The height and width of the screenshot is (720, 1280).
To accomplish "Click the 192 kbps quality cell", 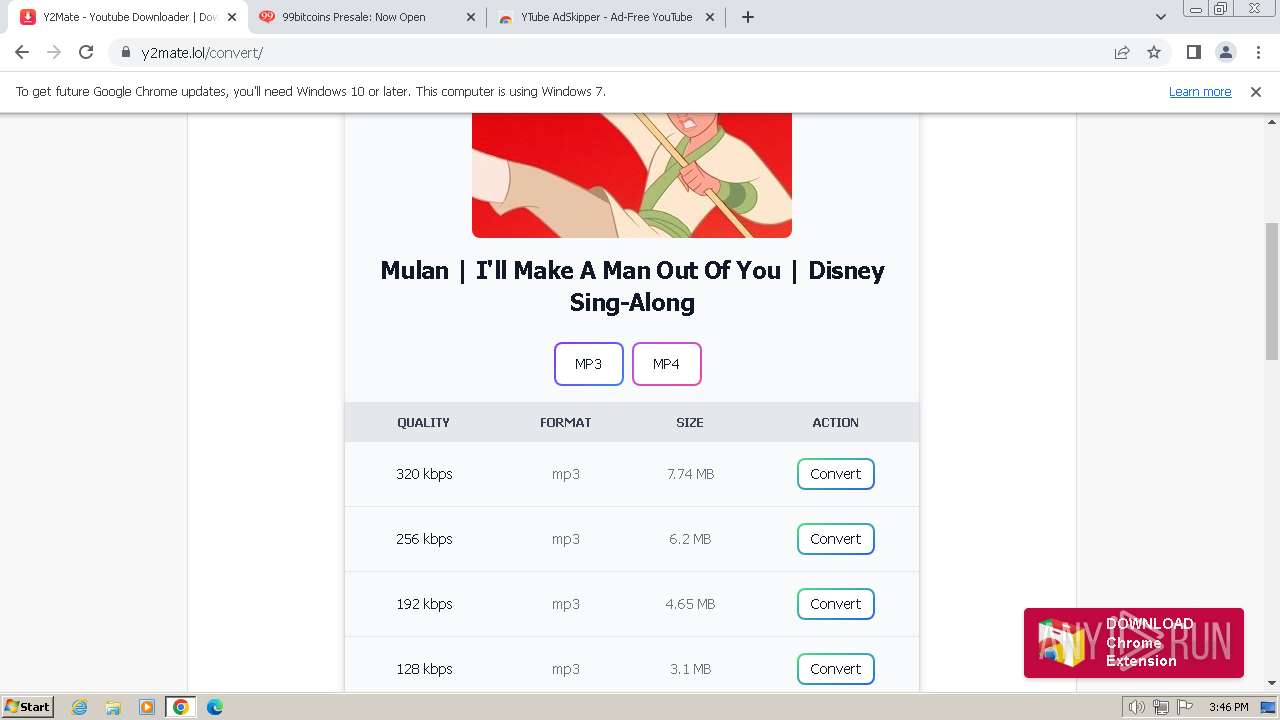I will pos(424,604).
